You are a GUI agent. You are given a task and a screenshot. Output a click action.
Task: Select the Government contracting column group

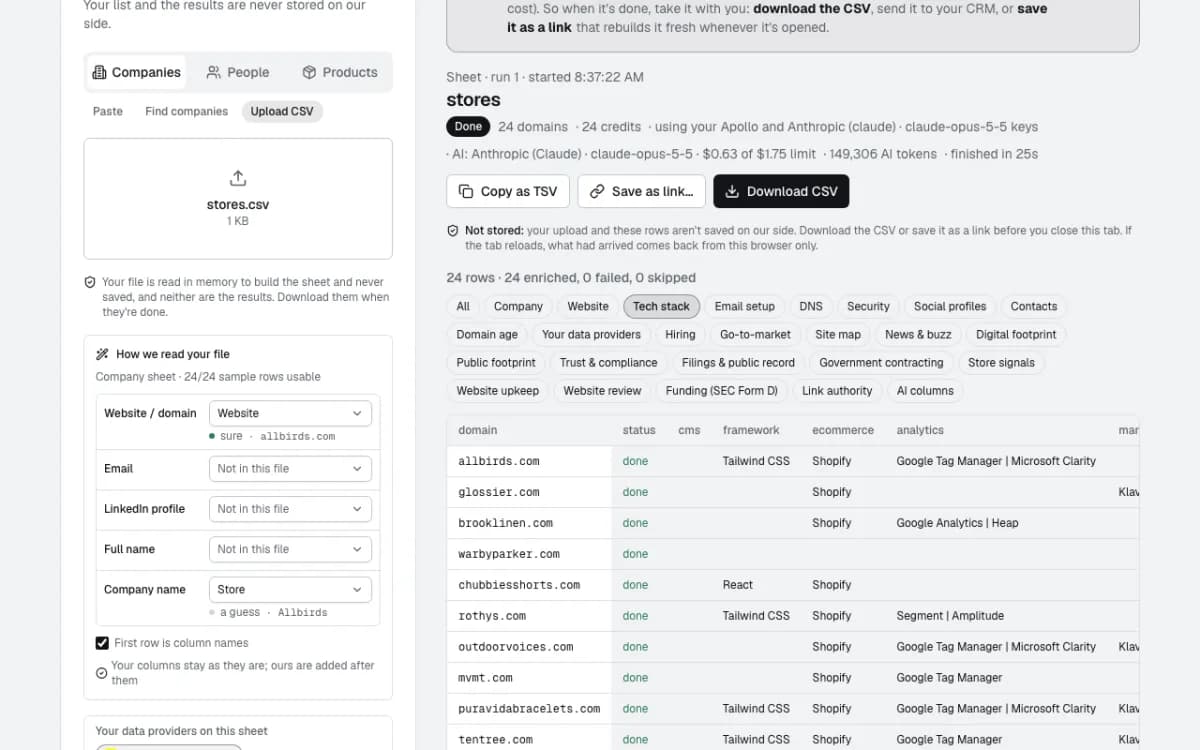881,362
